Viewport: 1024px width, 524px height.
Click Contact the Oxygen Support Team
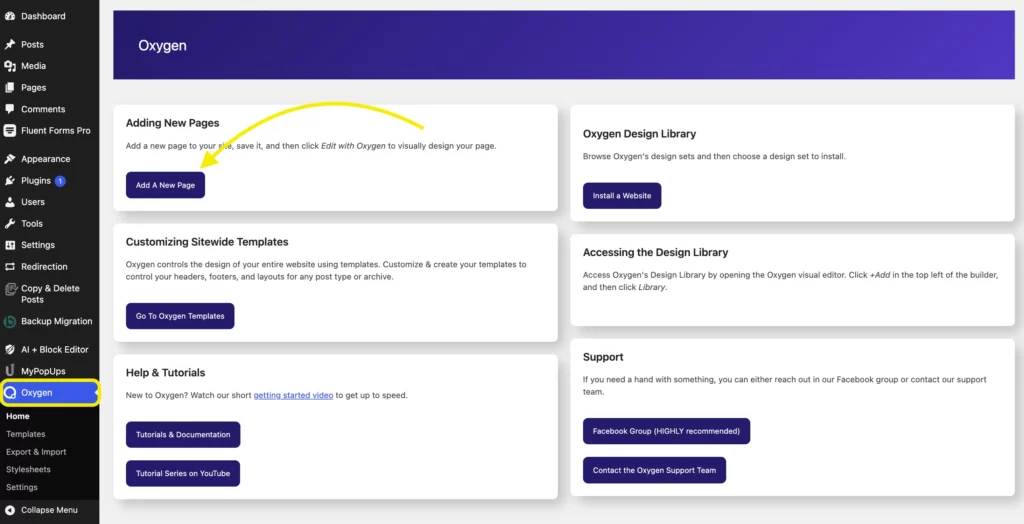654,470
